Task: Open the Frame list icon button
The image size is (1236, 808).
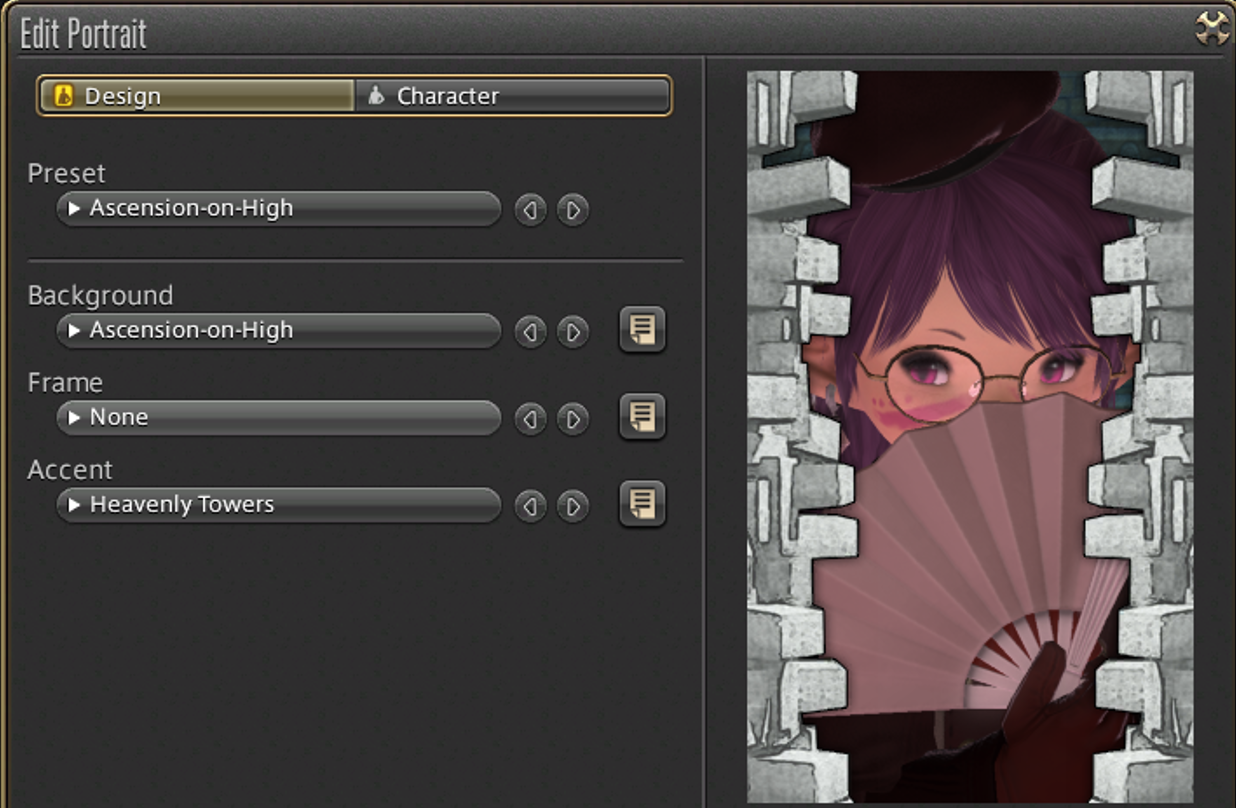Action: 642,417
